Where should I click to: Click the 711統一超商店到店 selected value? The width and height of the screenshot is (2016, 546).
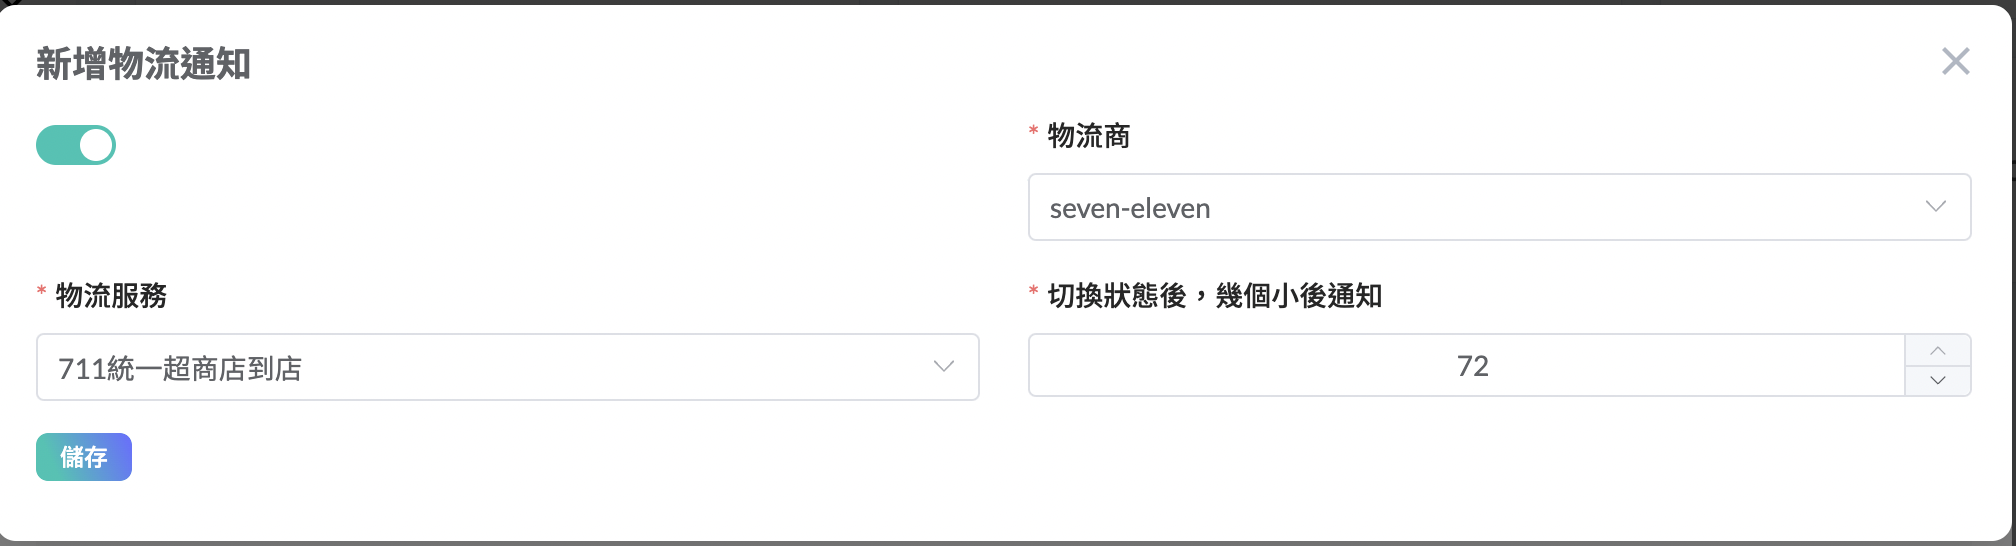[x=180, y=369]
